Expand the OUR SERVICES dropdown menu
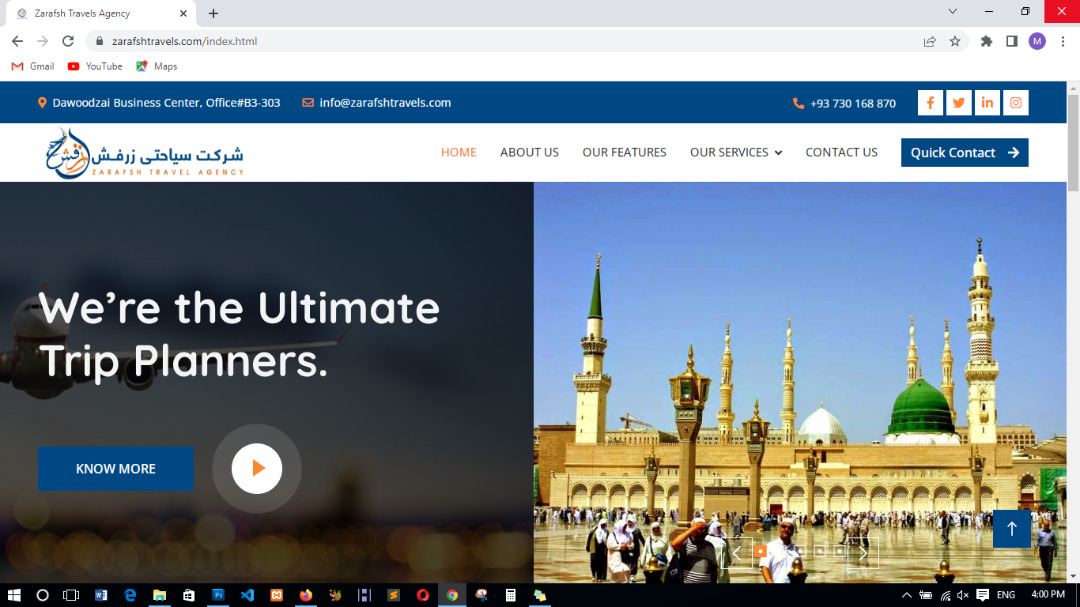Image resolution: width=1080 pixels, height=607 pixels. click(x=736, y=152)
